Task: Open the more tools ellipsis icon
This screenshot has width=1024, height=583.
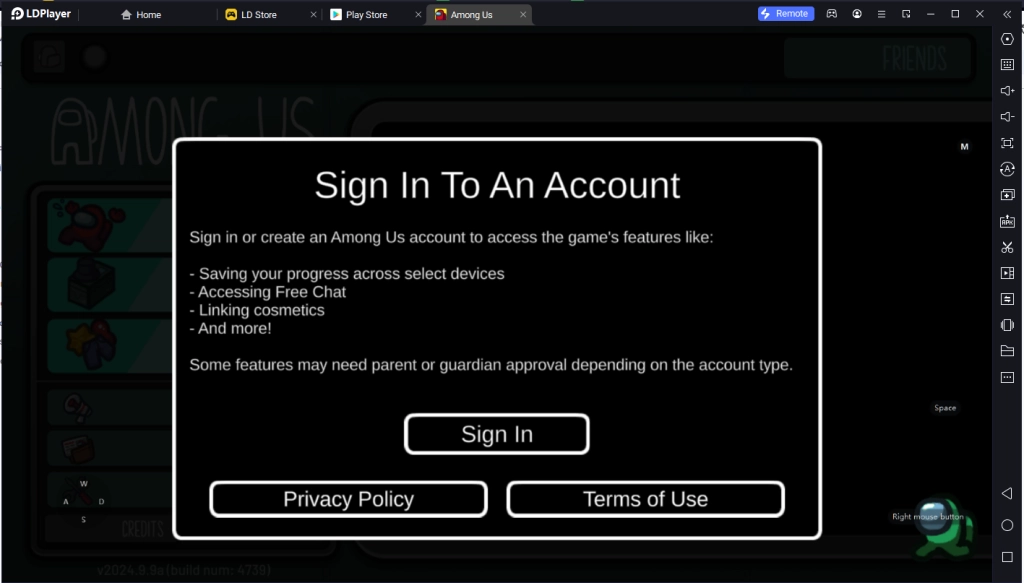Action: pyautogui.click(x=1007, y=377)
